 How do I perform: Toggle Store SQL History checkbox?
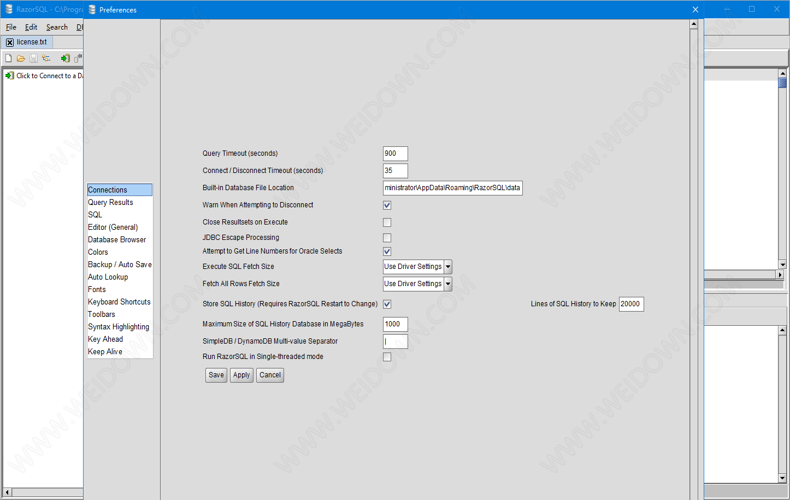click(x=387, y=304)
